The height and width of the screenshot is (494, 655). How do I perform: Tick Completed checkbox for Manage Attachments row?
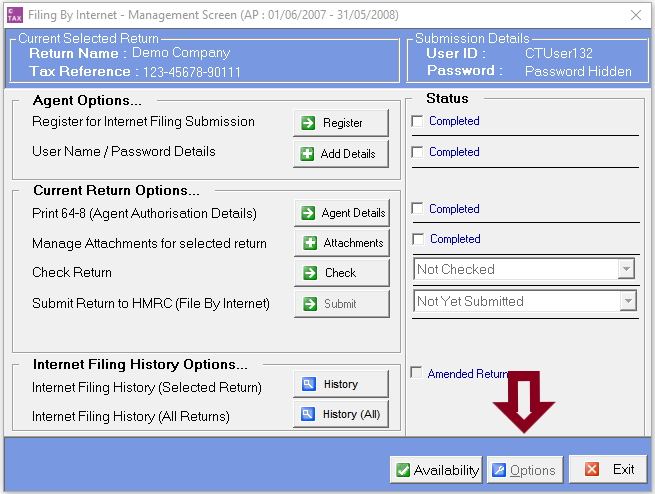[418, 239]
